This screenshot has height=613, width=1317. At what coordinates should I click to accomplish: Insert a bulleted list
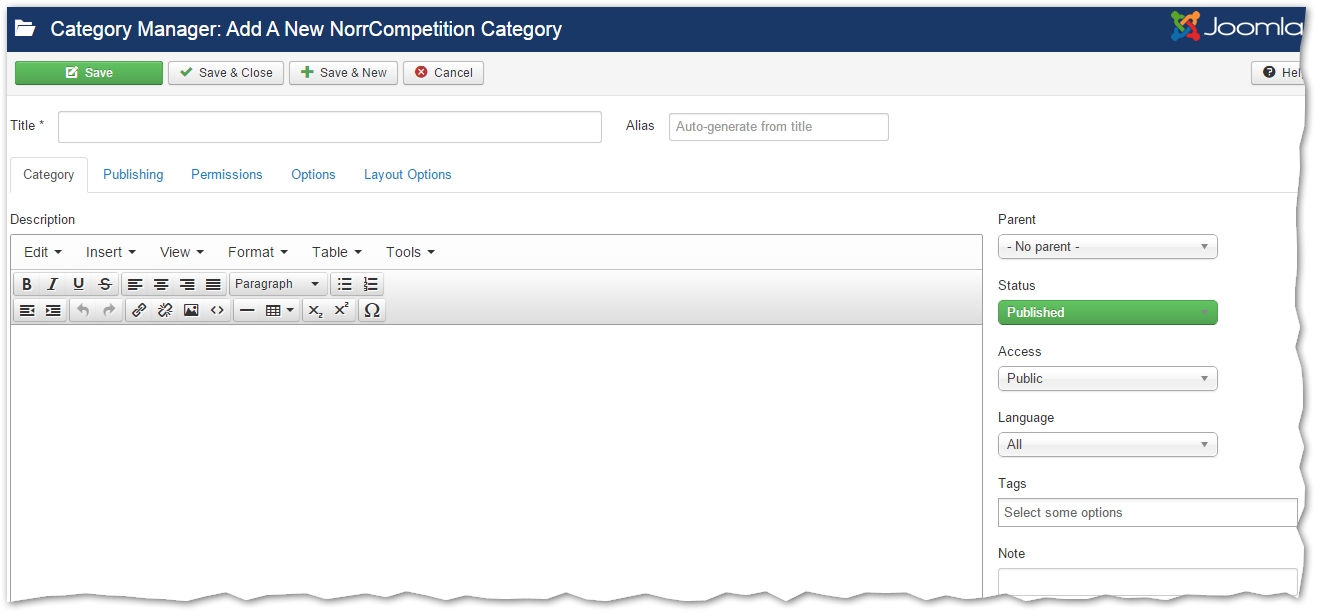(345, 284)
